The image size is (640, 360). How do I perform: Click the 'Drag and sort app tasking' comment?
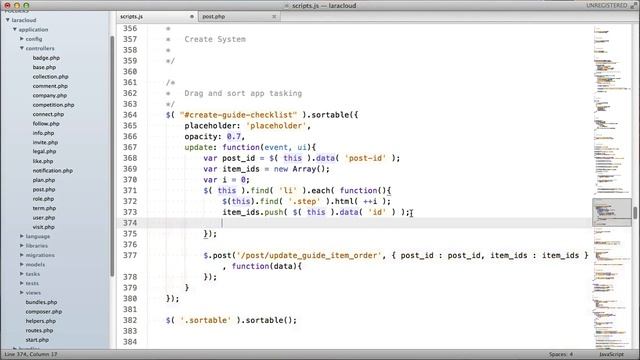click(243, 93)
